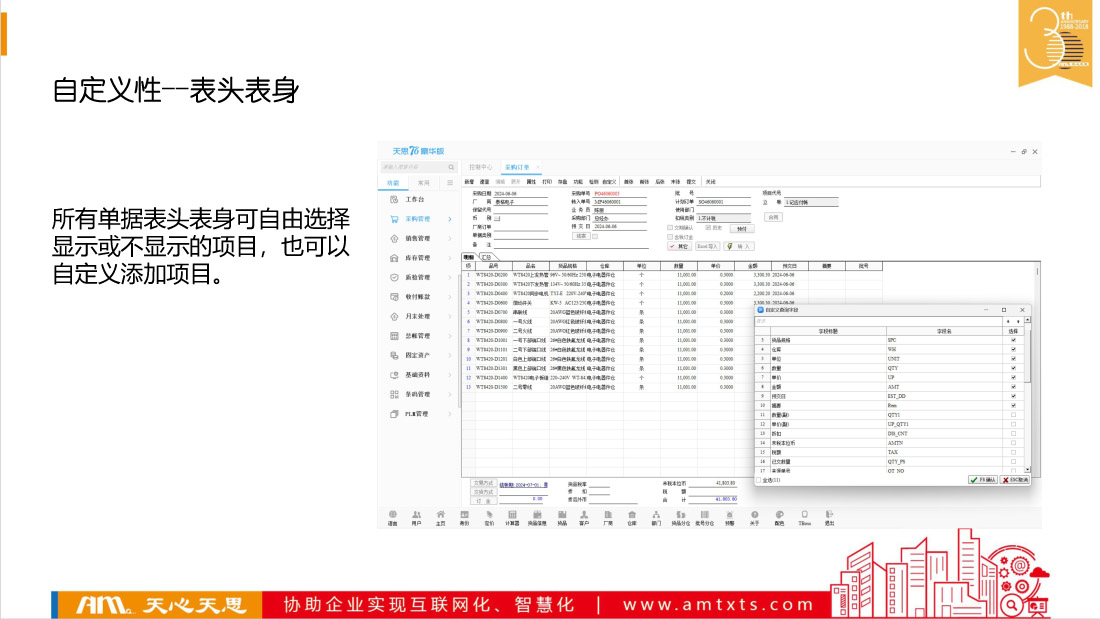Screen dimensions: 1100x619
Task: Click the 用户 icon in bottom toolbar
Action: point(416,515)
